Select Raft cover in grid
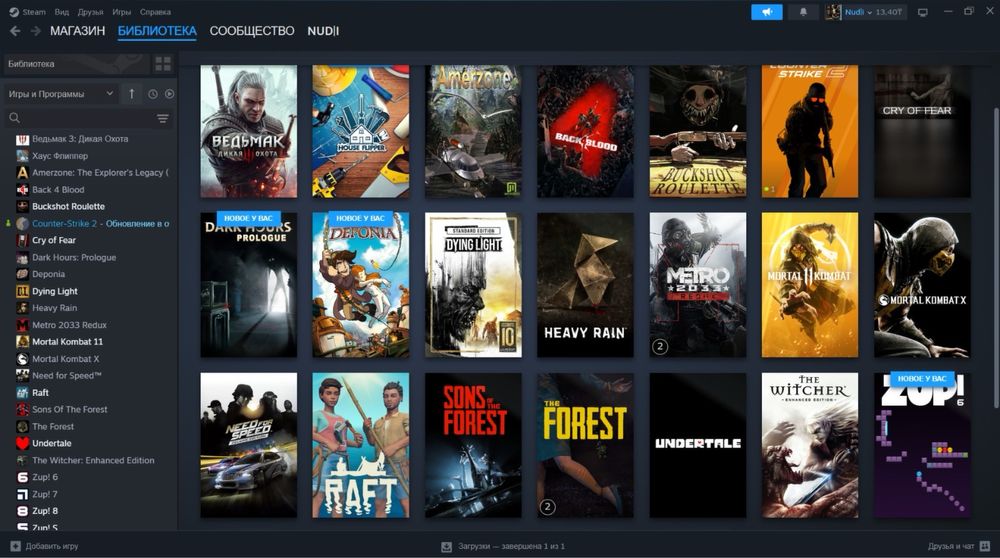Viewport: 1000px width, 558px height. point(361,445)
